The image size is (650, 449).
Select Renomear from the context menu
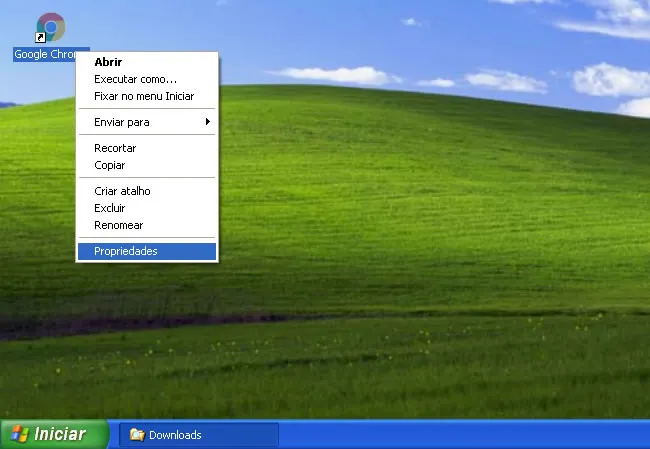[118, 225]
